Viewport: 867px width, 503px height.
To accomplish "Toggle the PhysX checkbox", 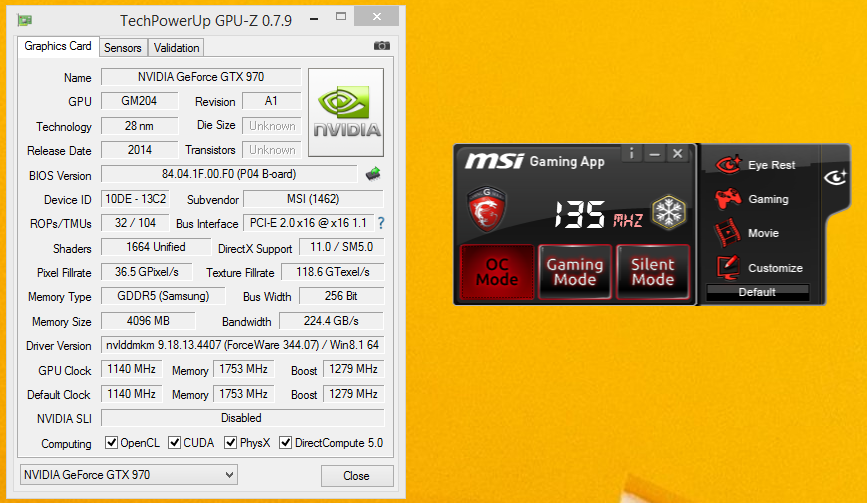I will (x=231, y=443).
